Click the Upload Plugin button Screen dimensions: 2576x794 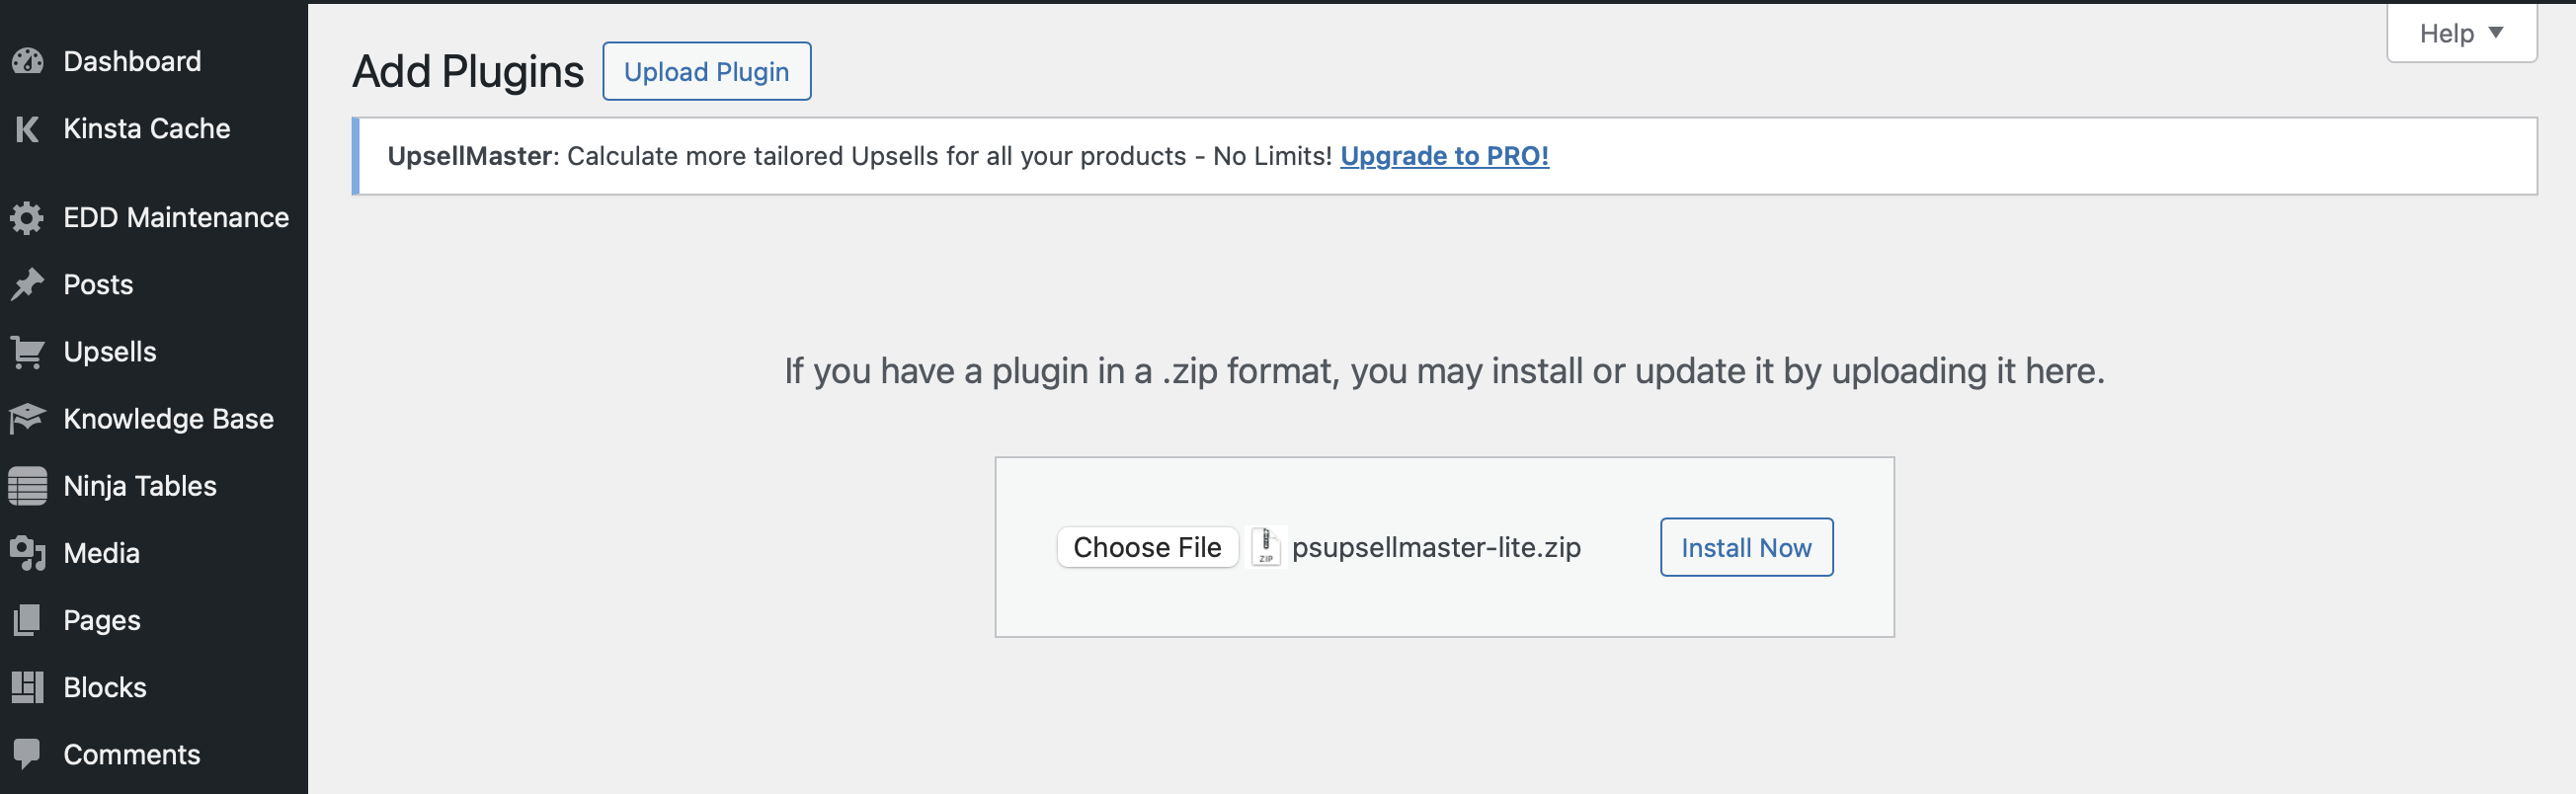click(x=706, y=71)
